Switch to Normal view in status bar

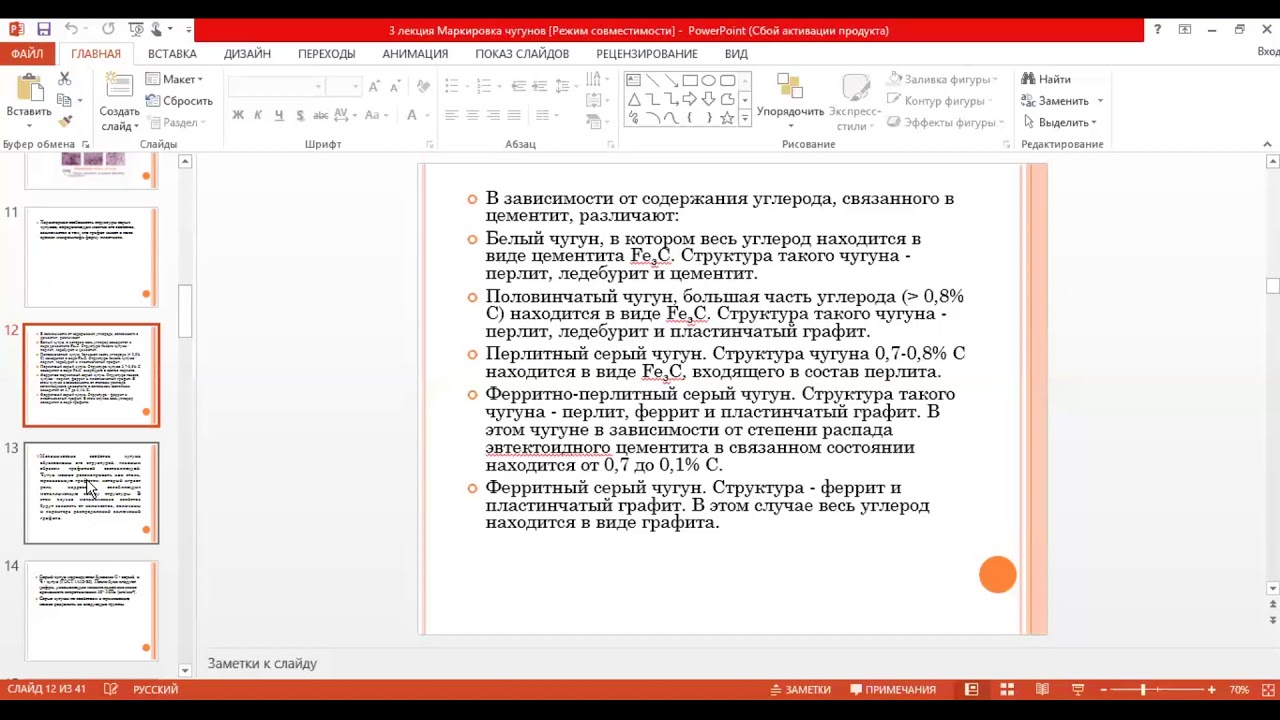point(971,690)
